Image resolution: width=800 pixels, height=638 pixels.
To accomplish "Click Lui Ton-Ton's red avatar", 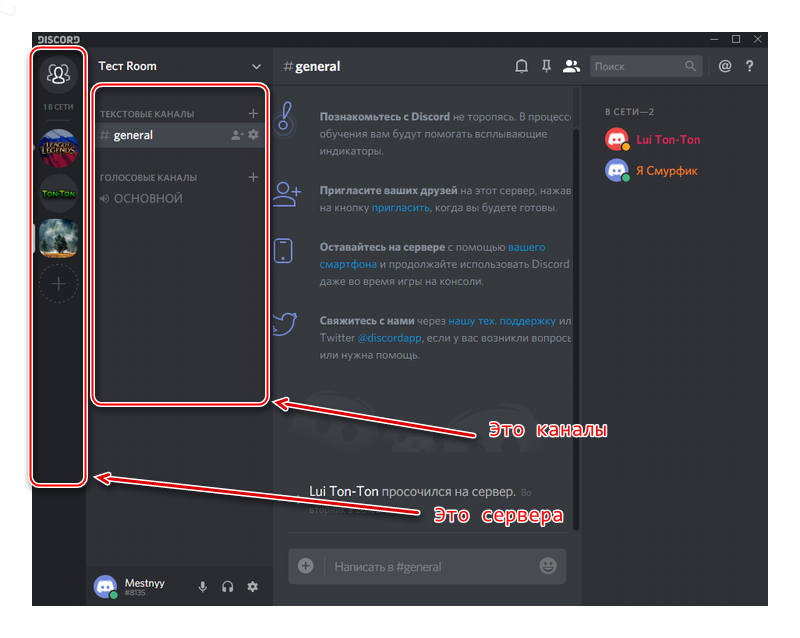I will (x=617, y=139).
